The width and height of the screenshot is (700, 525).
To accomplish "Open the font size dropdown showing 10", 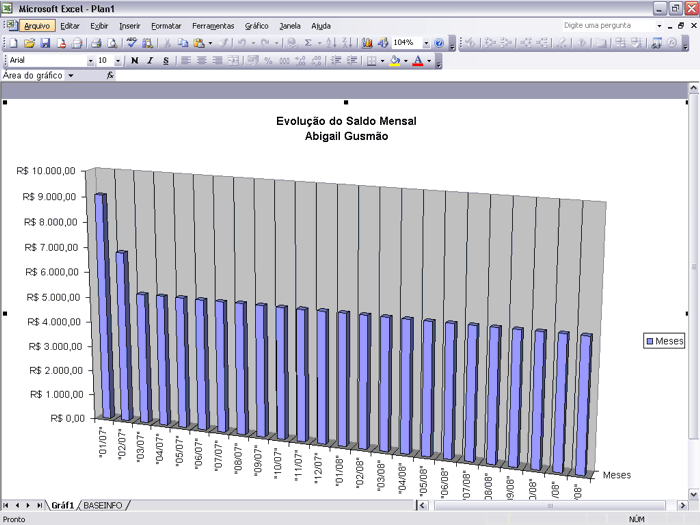I will tap(118, 61).
